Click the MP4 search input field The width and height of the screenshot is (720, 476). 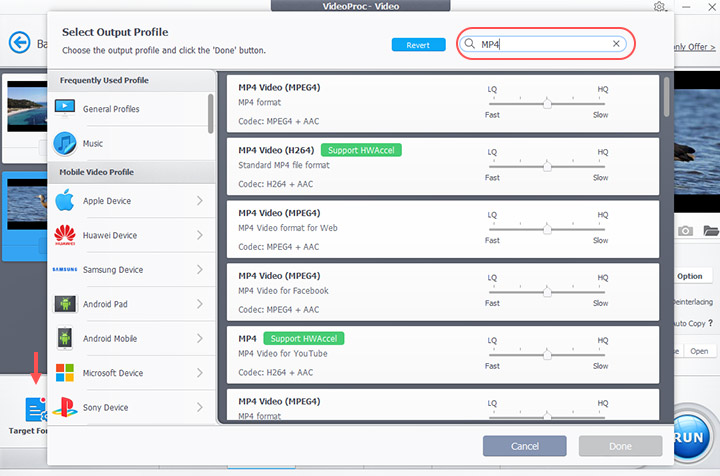pyautogui.click(x=544, y=44)
